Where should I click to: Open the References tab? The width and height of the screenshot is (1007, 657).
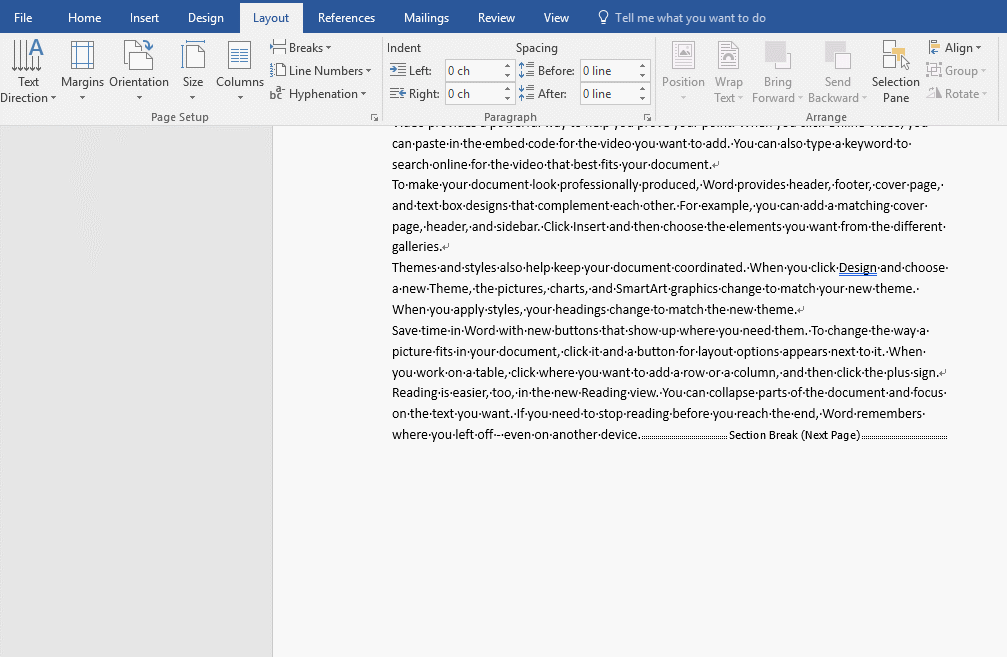[x=346, y=18]
